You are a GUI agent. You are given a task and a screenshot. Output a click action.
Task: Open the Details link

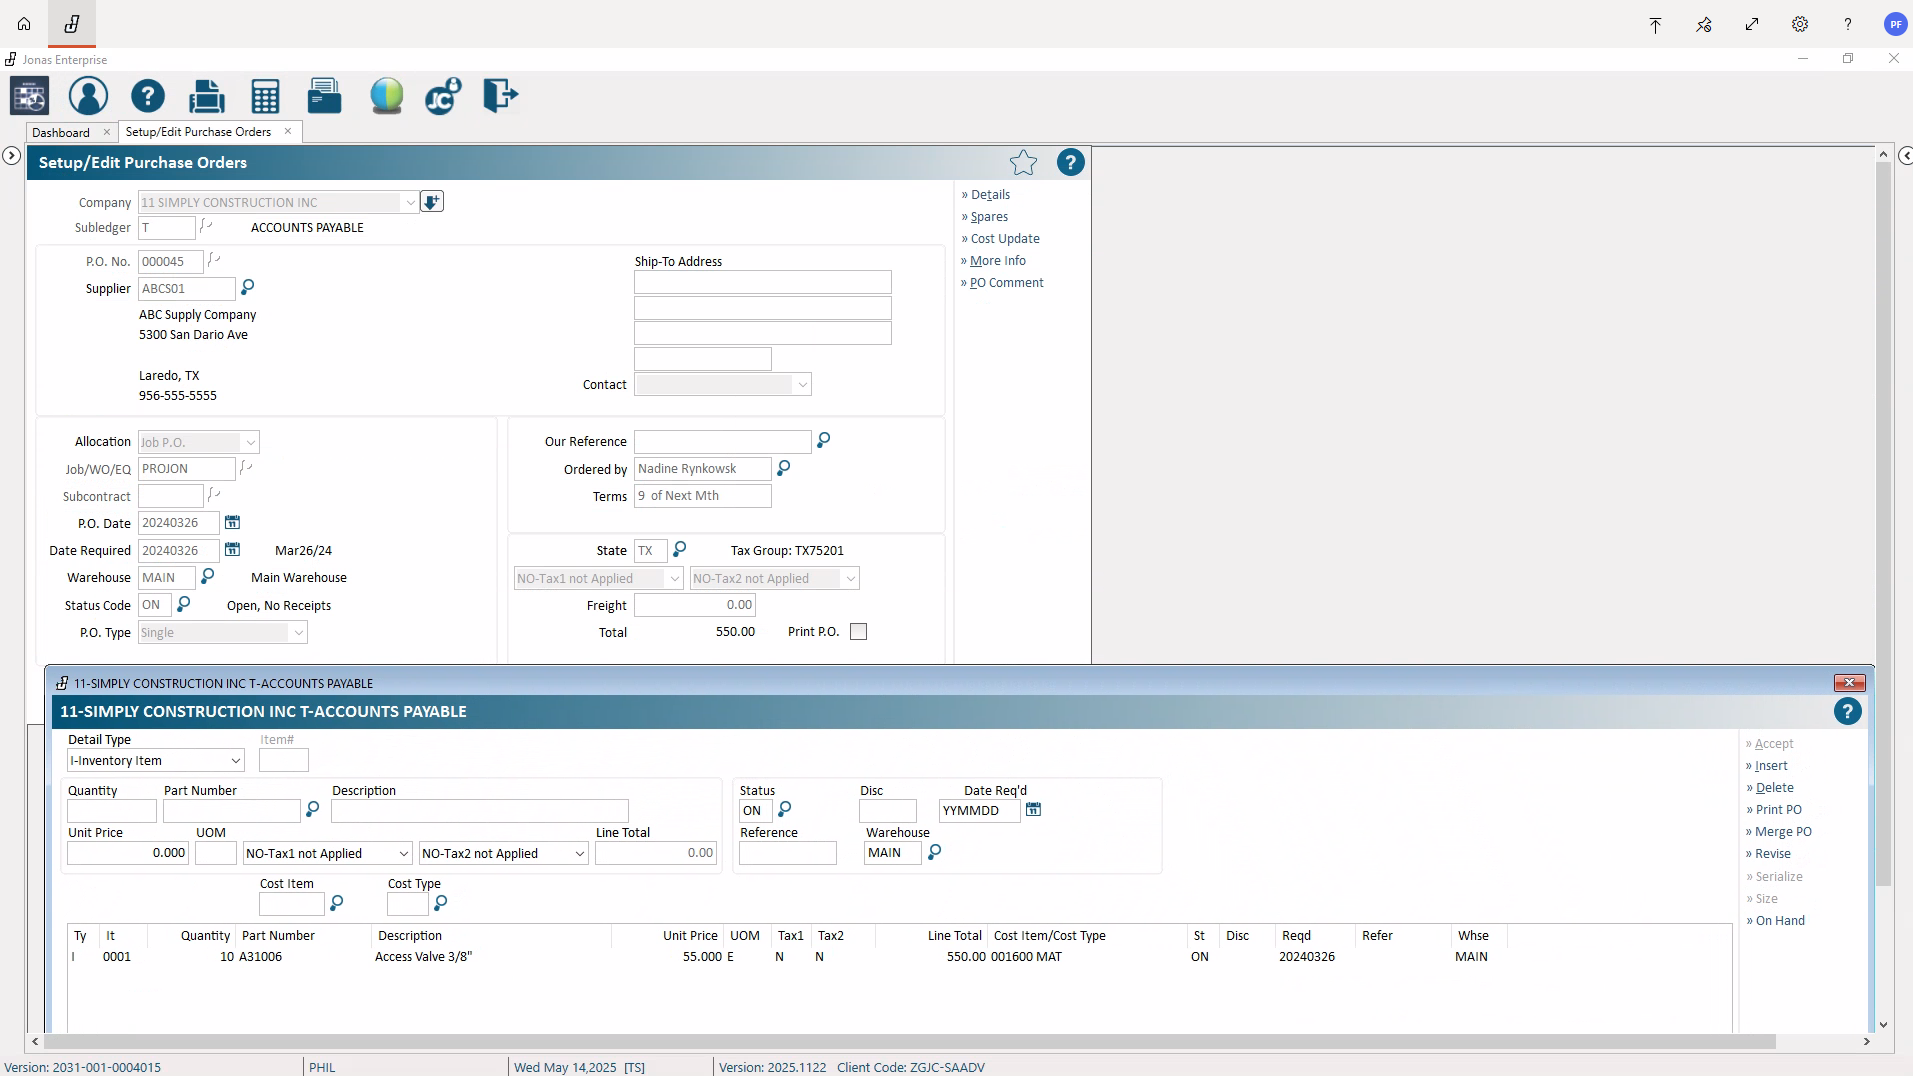click(x=990, y=194)
